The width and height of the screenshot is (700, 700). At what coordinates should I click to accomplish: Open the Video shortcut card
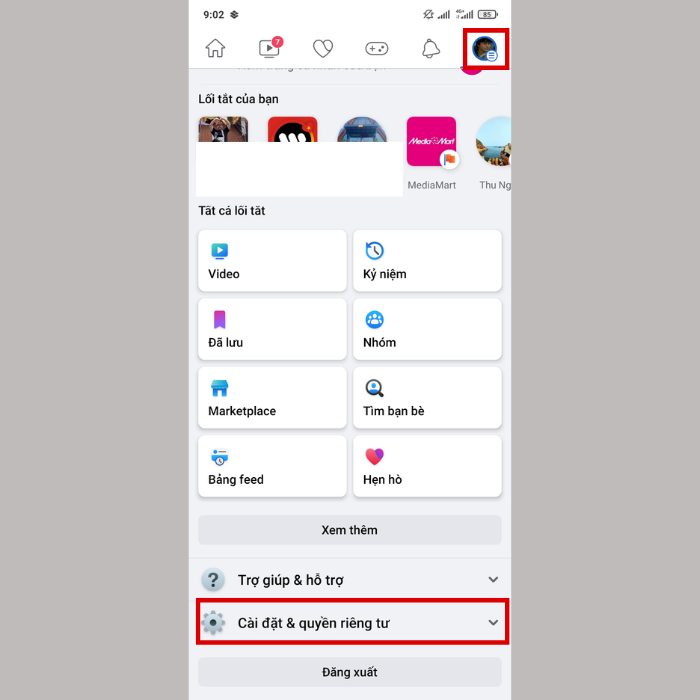click(272, 261)
